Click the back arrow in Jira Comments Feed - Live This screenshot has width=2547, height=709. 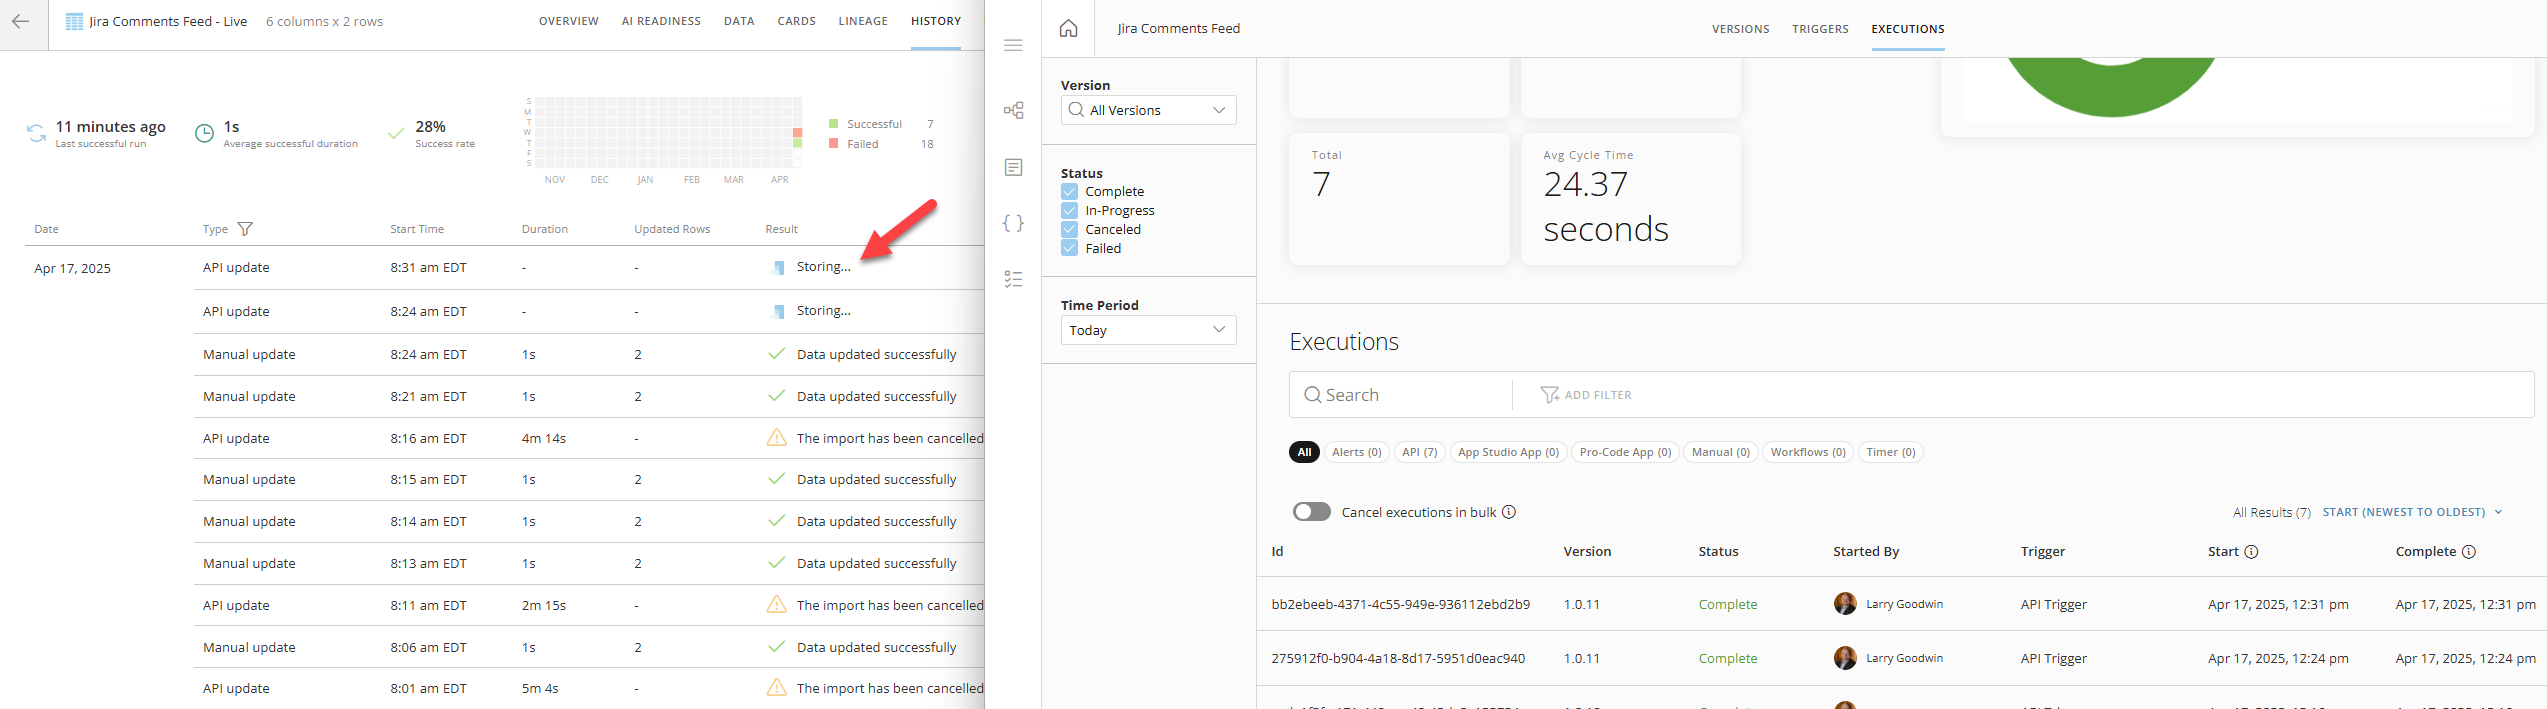21,21
